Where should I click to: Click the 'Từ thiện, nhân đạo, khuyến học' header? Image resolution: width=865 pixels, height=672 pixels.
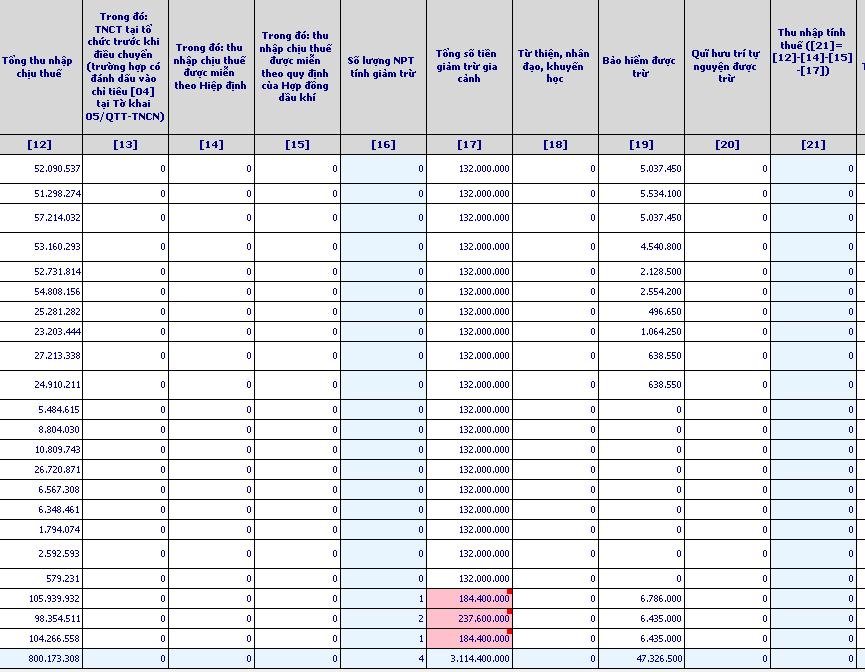(555, 66)
